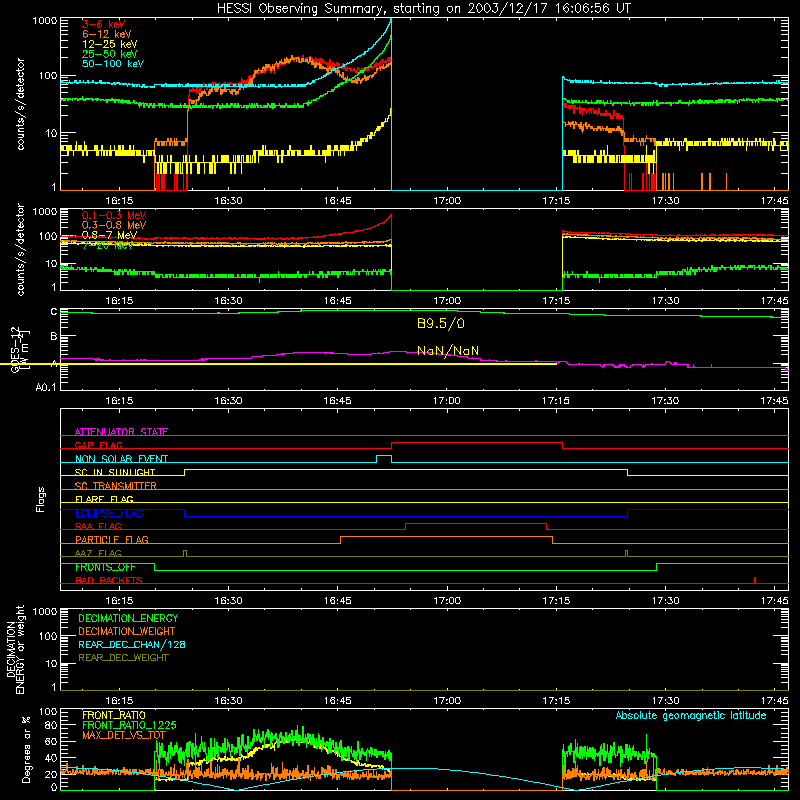Image resolution: width=800 pixels, height=800 pixels.
Task: Click the MAX_DET_VS_TOT legend entry
Action: click(124, 735)
